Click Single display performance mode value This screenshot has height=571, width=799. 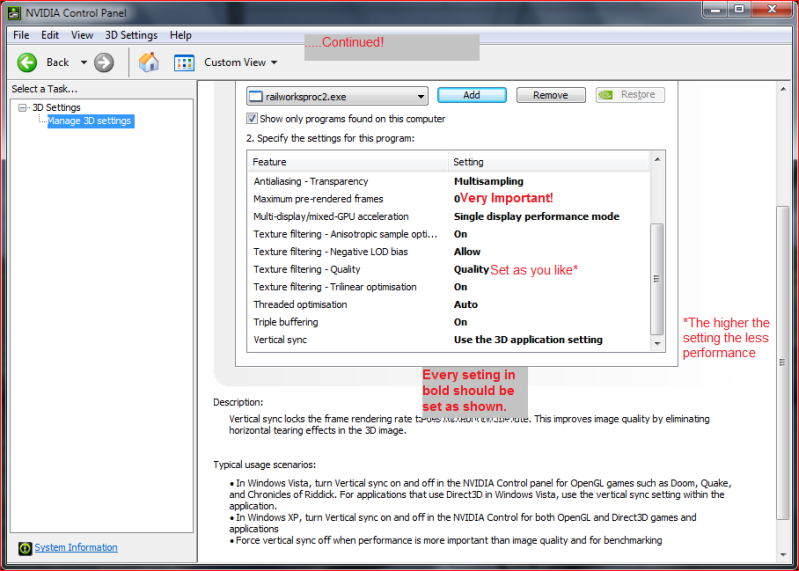click(x=537, y=216)
